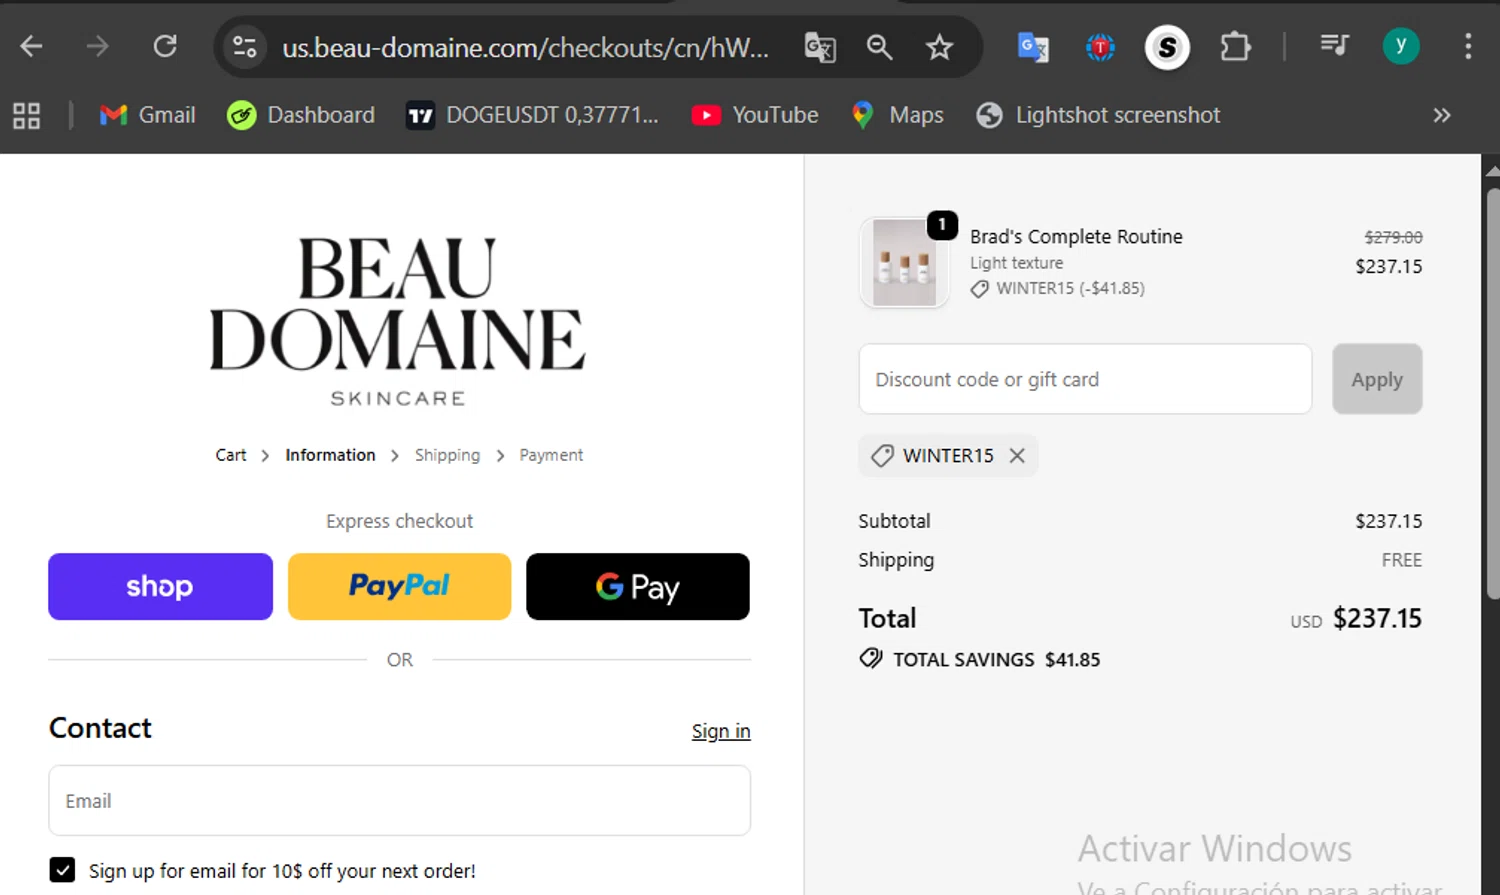Open the Maps bookmark
The image size is (1500, 895).
[x=897, y=115]
